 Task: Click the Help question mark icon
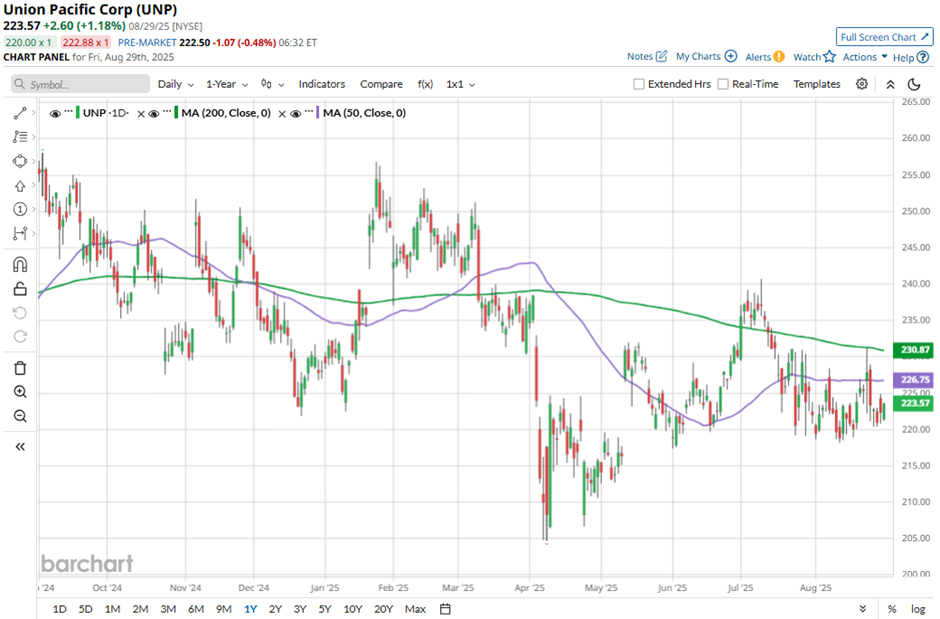click(923, 58)
